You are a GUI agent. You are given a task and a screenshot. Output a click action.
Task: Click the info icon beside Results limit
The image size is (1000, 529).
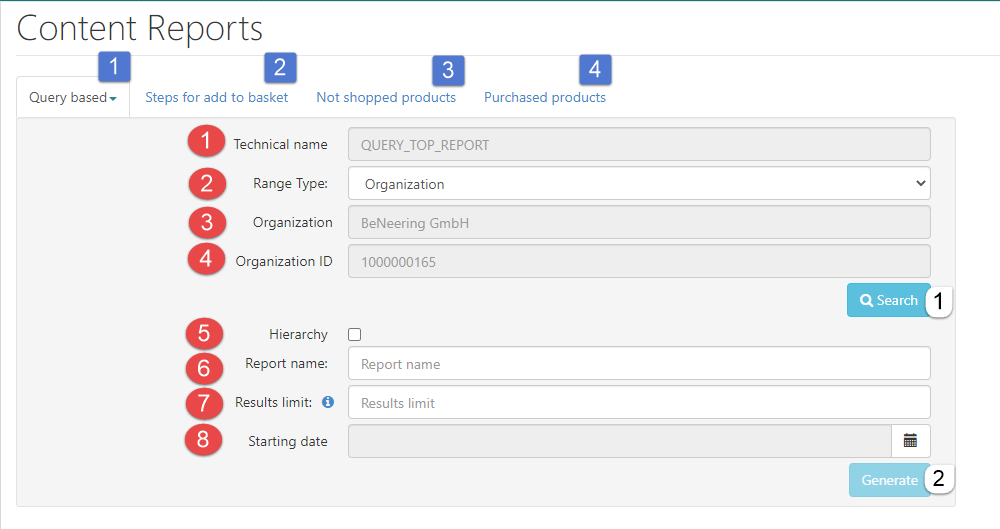coord(327,403)
